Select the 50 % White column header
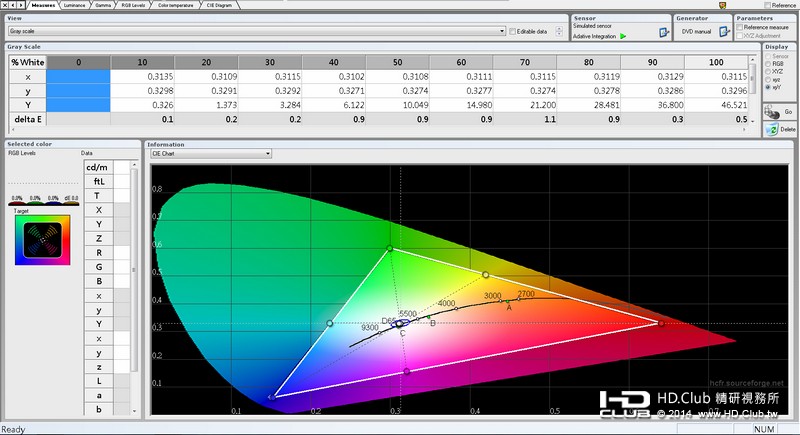 [400, 62]
